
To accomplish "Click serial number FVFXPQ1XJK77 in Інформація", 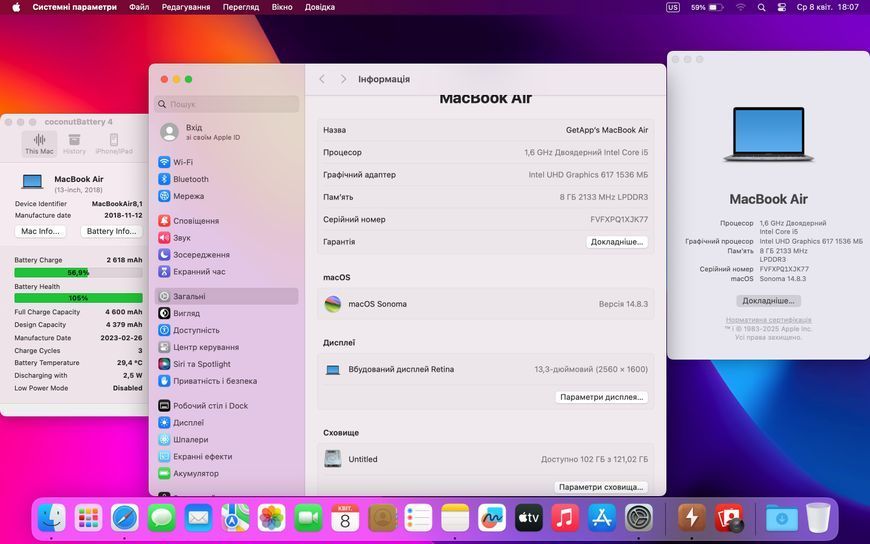I will point(619,219).
